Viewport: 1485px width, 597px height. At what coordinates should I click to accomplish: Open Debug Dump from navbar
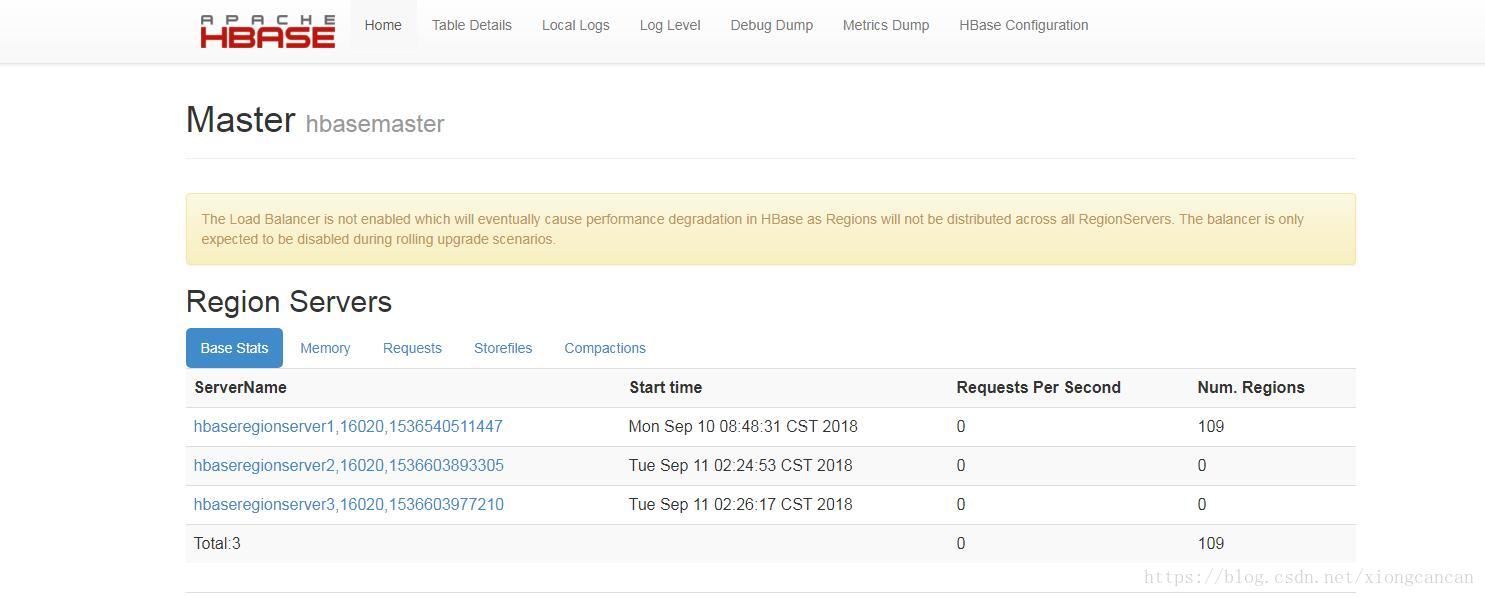coord(772,25)
